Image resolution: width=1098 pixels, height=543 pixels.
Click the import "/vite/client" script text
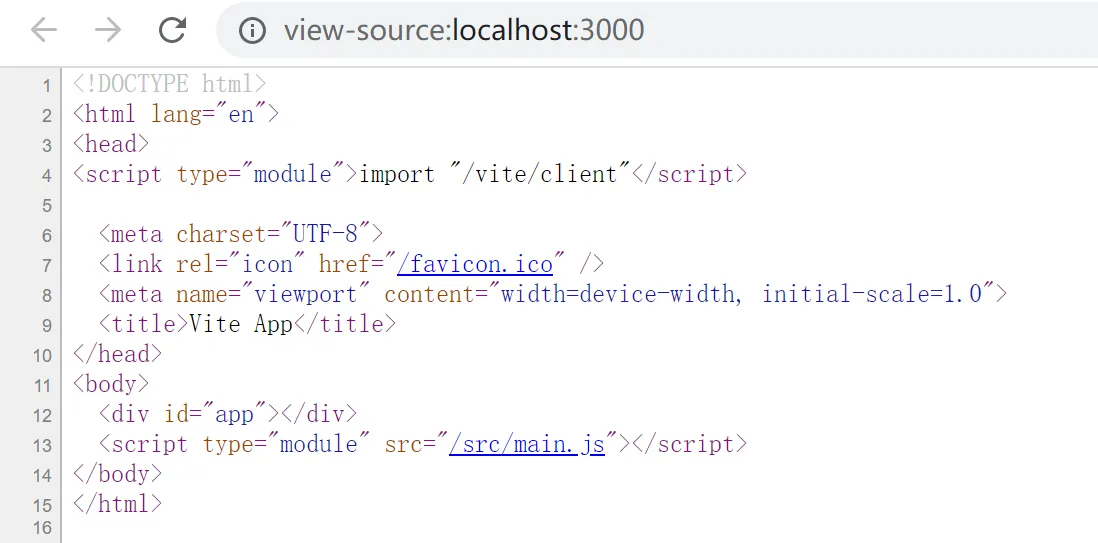(495, 174)
